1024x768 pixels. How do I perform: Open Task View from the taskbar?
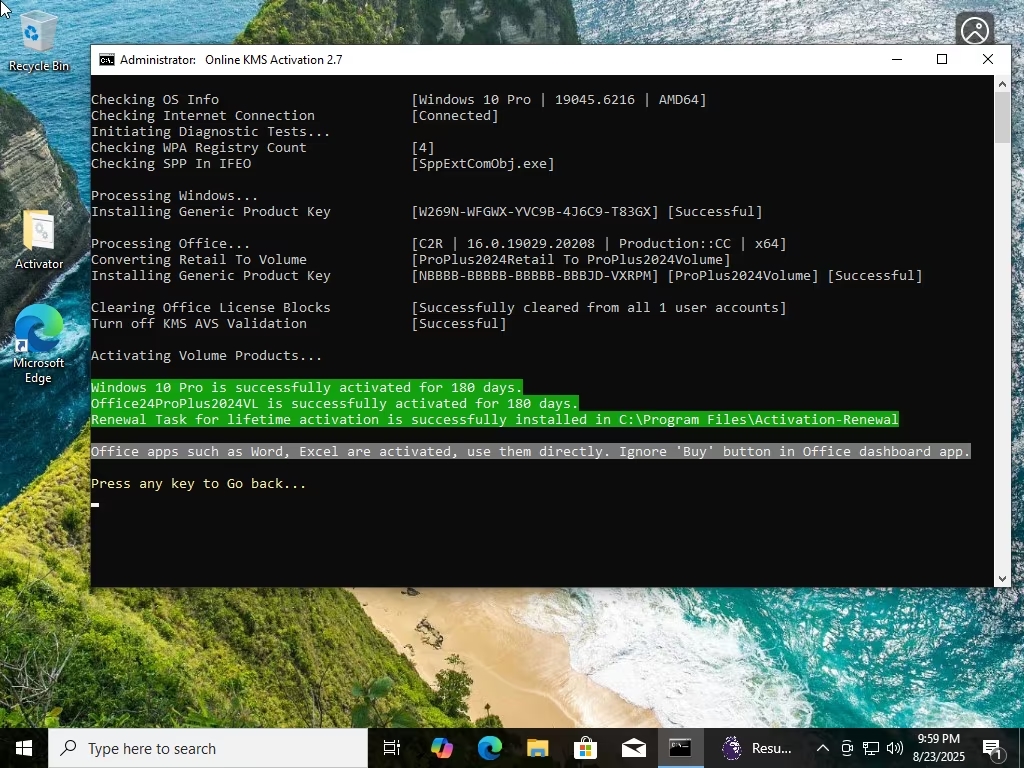click(x=391, y=748)
